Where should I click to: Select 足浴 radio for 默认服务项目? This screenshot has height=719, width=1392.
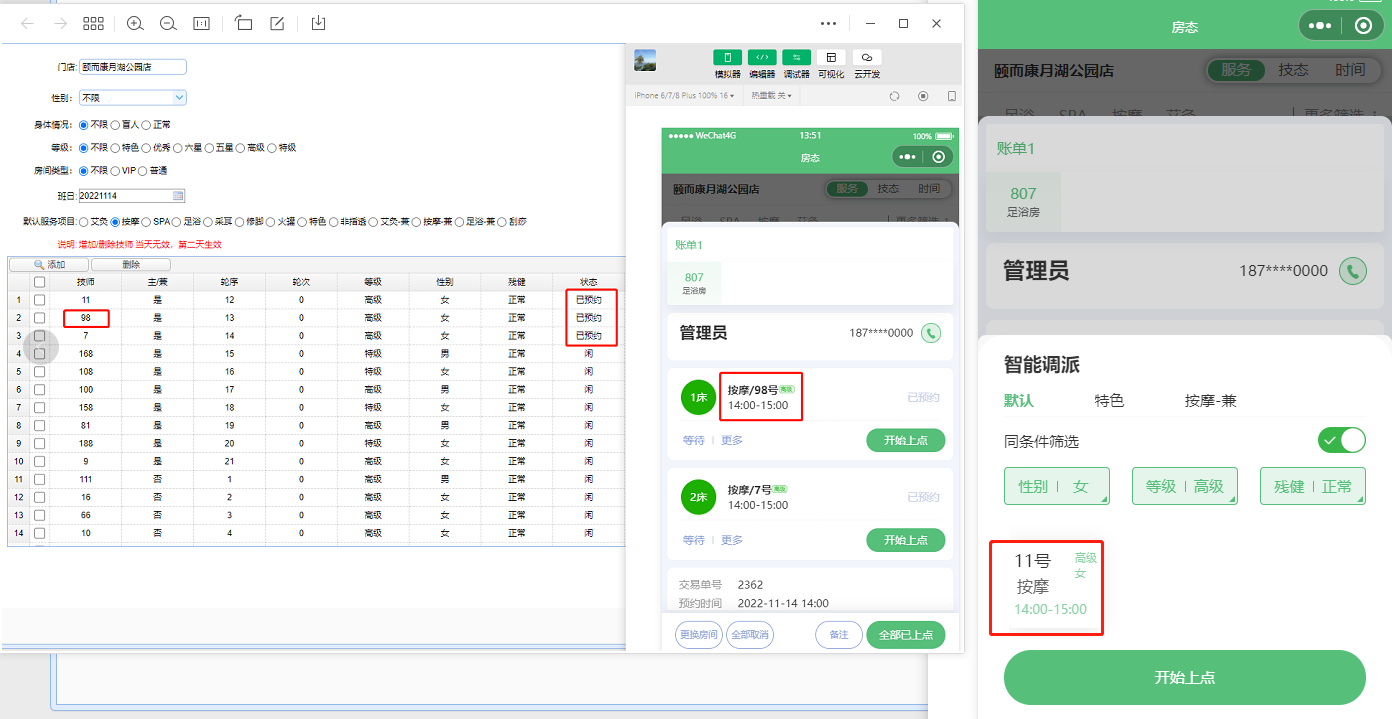point(177,221)
